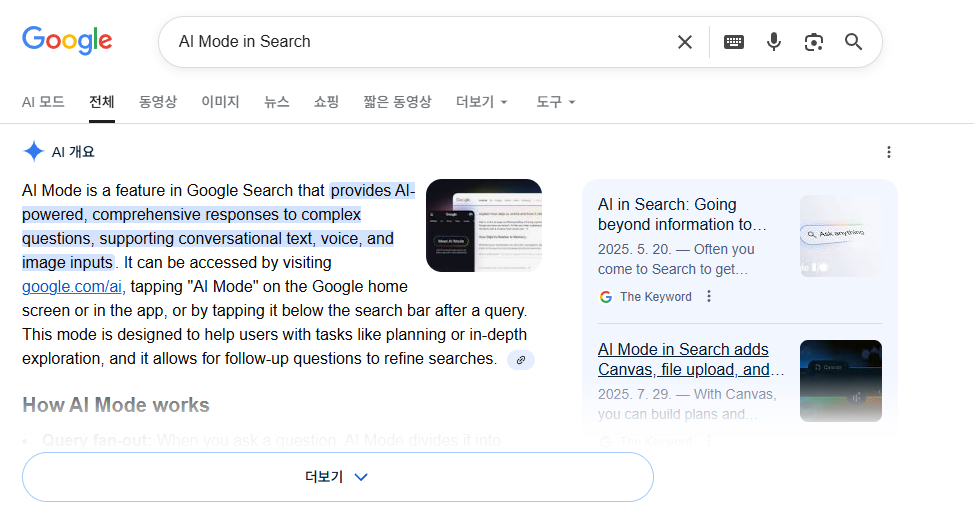Screen dimensions: 974x510
Task: Open the 동영상 tab
Action: tap(158, 102)
